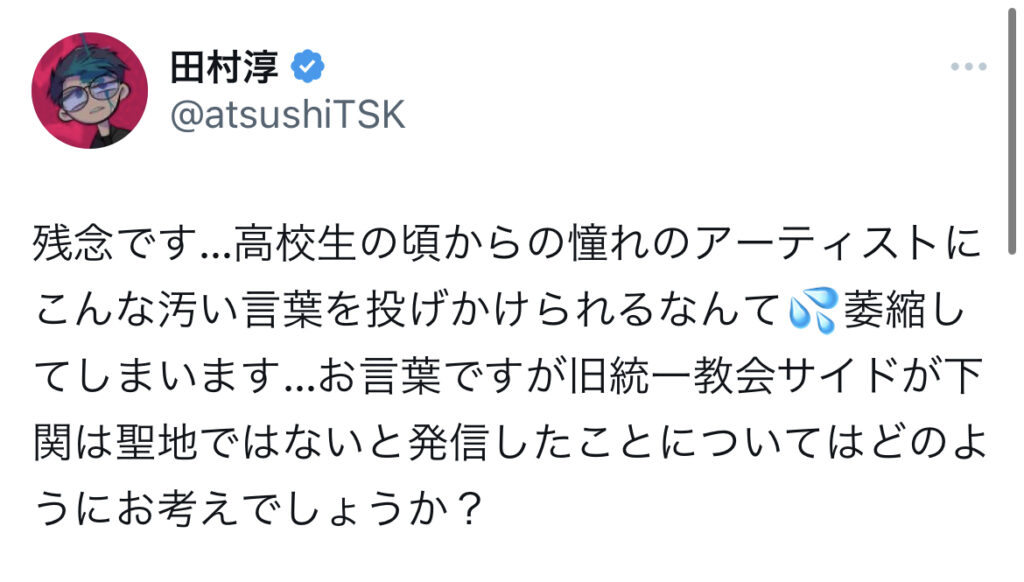1024x582 pixels.
Task: Open 田村淳's profile avatar picture
Action: pos(91,90)
